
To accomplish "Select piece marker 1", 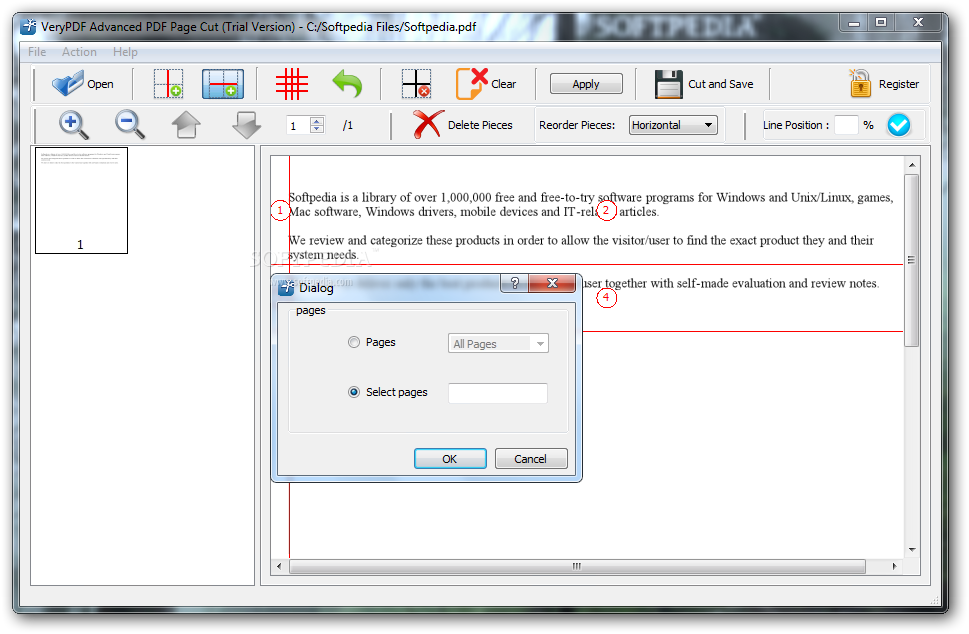I will tap(280, 211).
